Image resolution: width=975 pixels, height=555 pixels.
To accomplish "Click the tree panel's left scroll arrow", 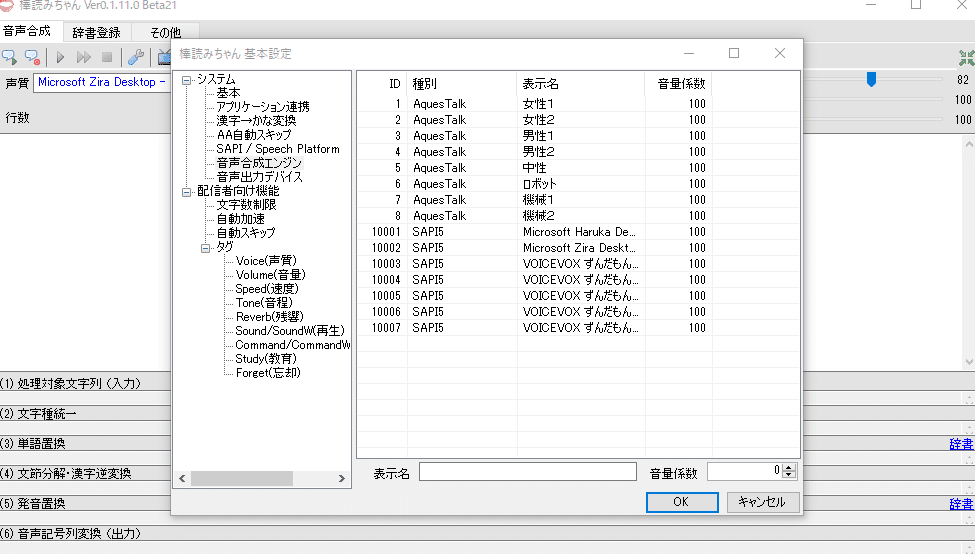I will 182,479.
